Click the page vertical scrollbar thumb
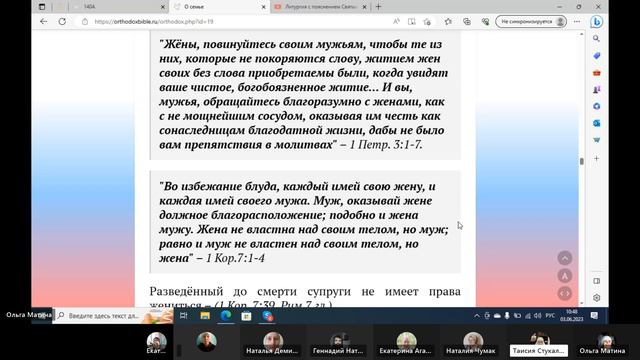 tap(582, 161)
